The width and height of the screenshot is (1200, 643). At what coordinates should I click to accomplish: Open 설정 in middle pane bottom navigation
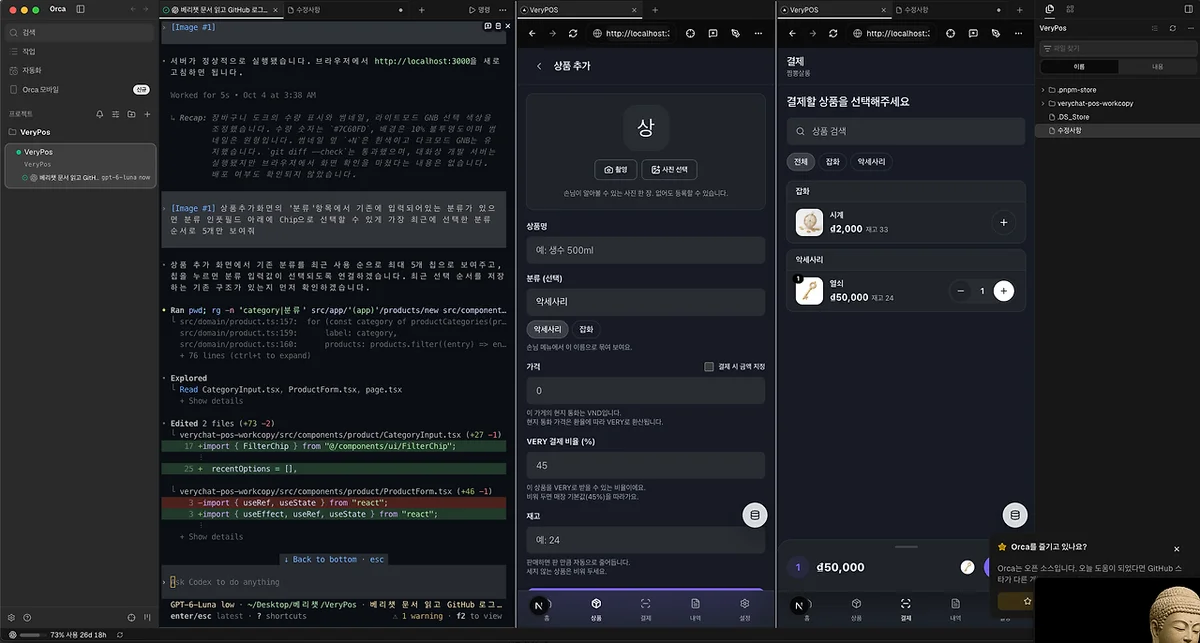(x=745, y=608)
